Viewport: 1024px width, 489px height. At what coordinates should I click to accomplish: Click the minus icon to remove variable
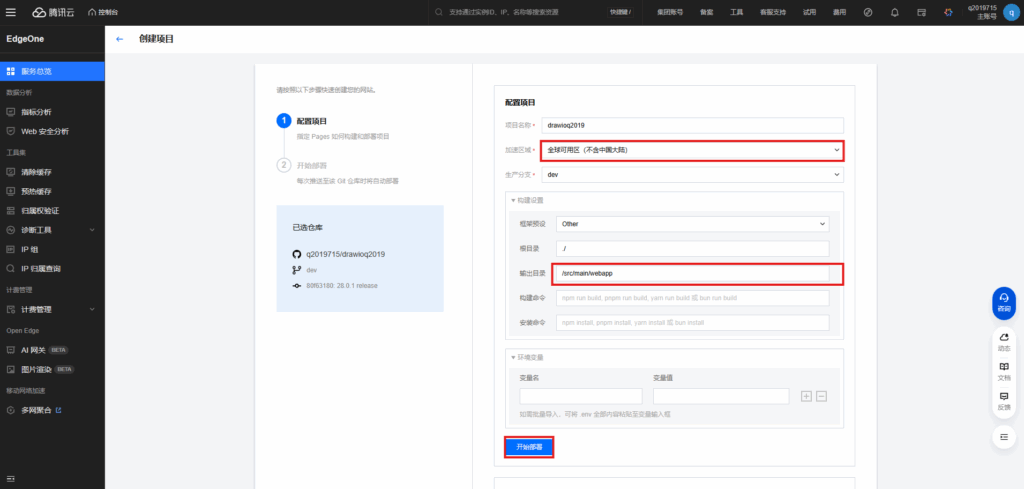point(822,396)
